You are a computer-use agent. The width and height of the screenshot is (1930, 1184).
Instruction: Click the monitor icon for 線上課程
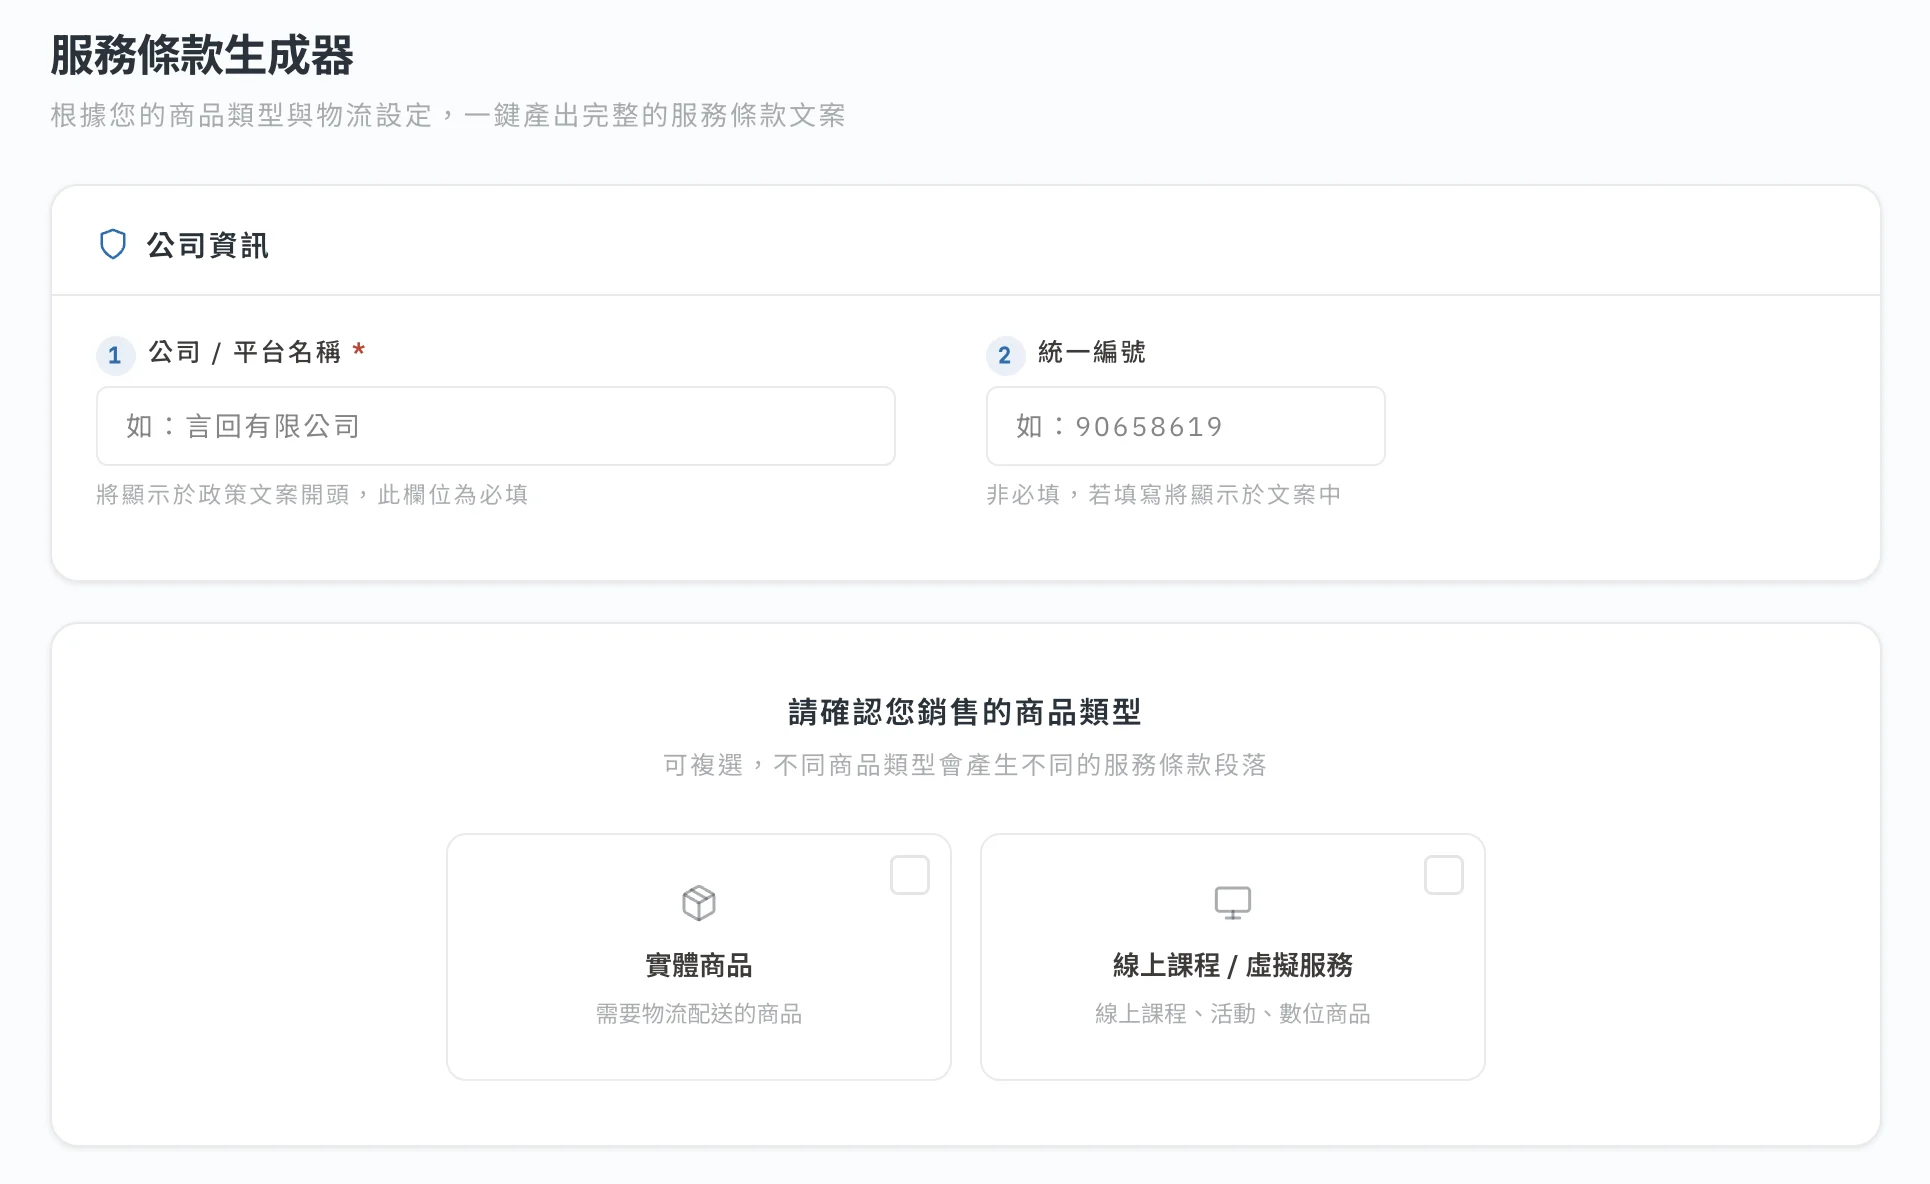click(x=1232, y=903)
